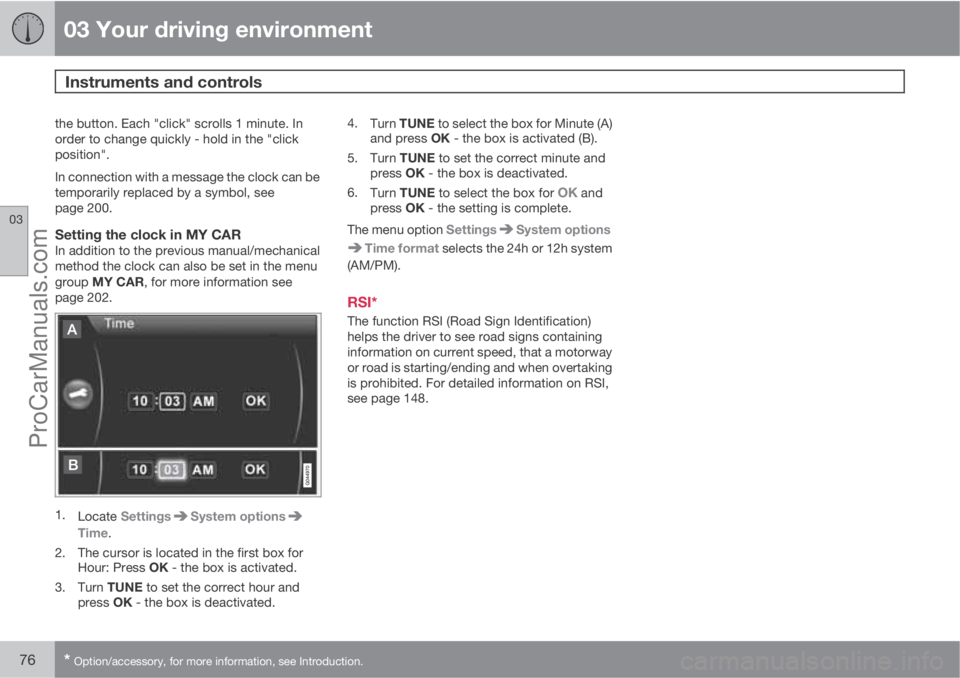Click 'page 202.' reference text
Viewport: 960px width, 678px height.
(x=84, y=298)
